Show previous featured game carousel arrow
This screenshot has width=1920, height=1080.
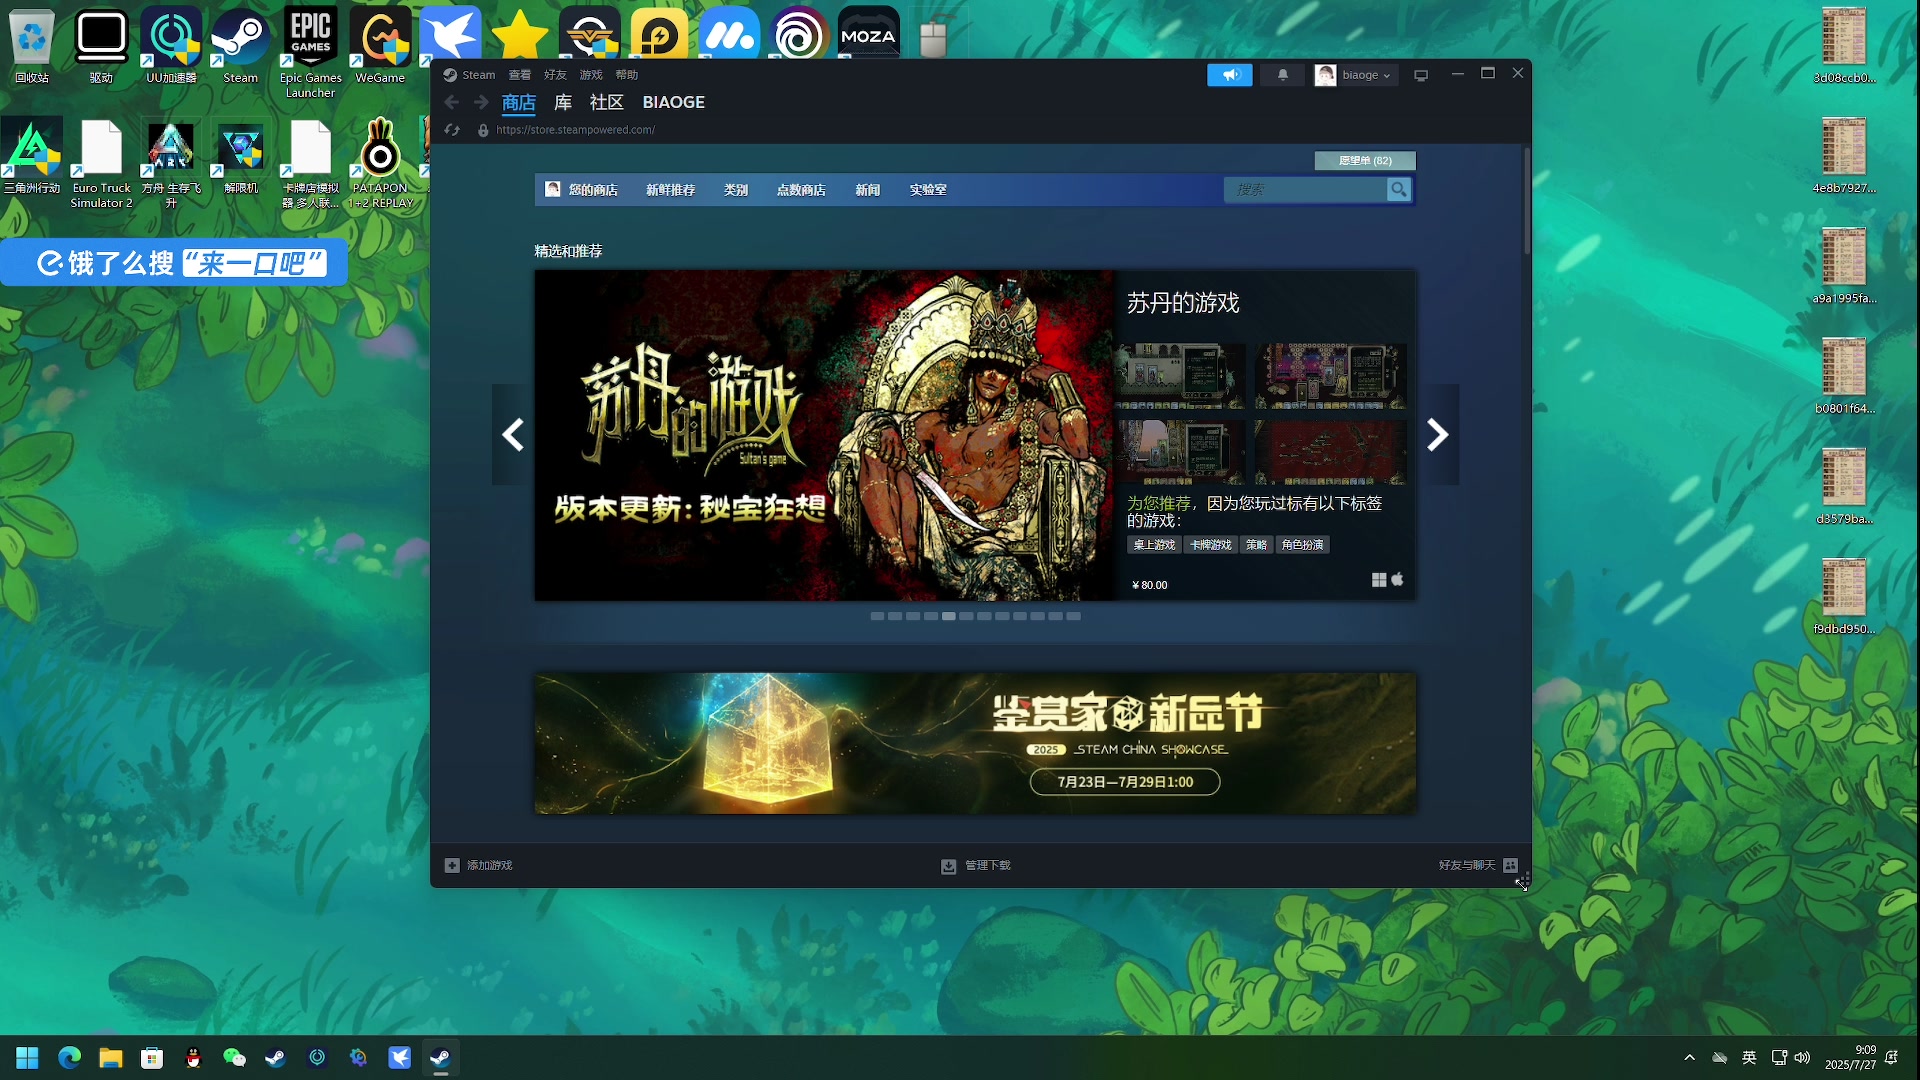(512, 435)
